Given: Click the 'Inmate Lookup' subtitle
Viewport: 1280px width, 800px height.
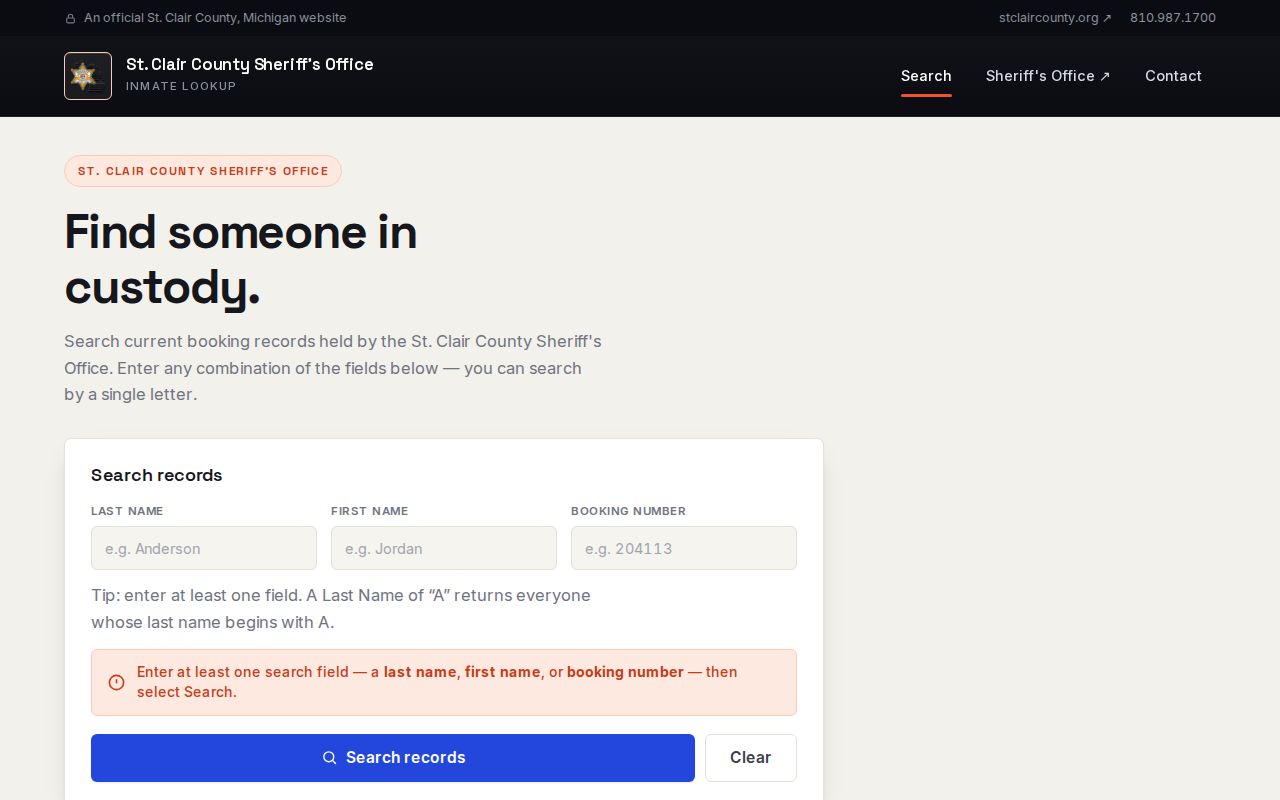Looking at the screenshot, I should (x=181, y=86).
